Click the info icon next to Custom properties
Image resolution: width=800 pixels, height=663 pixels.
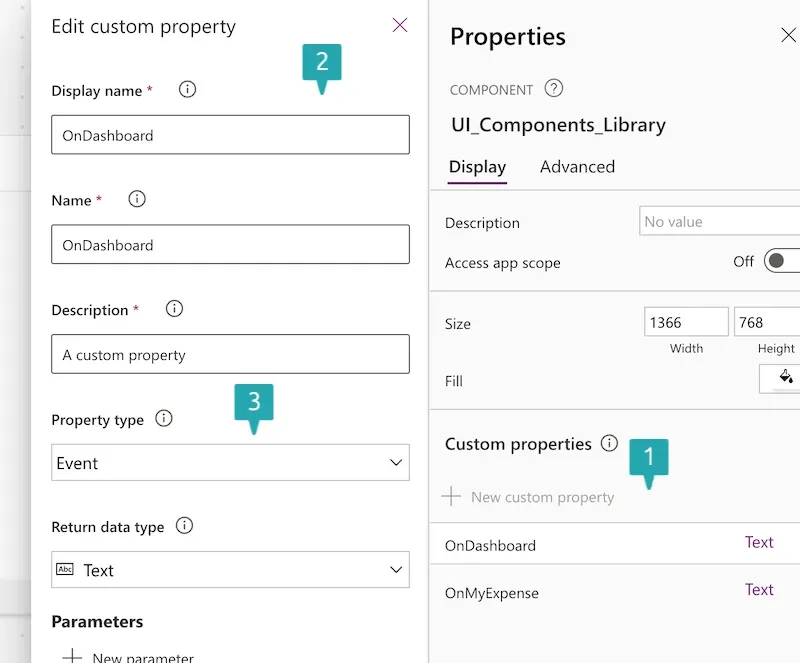[609, 443]
